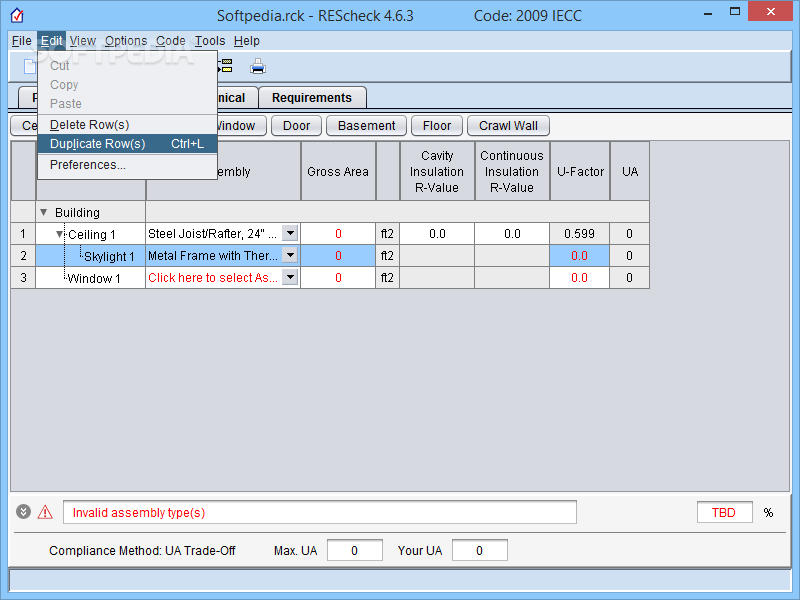Click the printer icon in toolbar
Viewport: 800px width, 600px height.
(258, 66)
